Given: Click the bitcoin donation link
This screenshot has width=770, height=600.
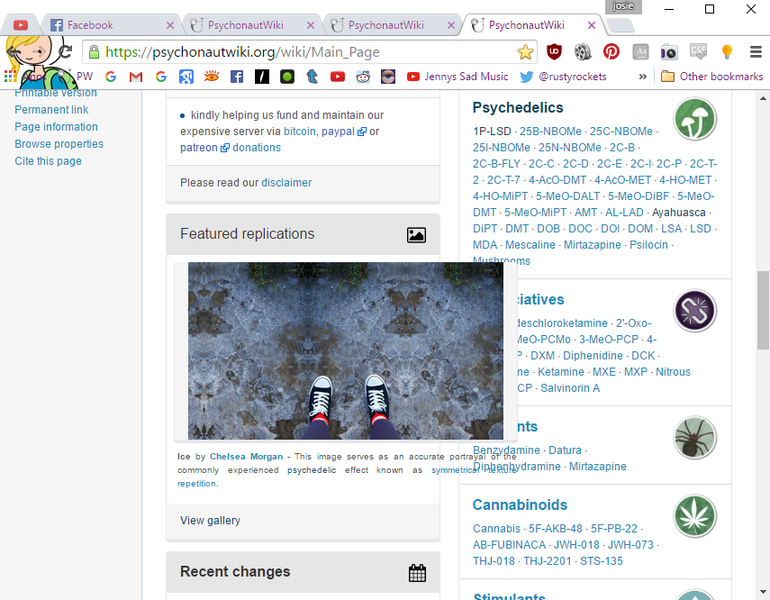Looking at the screenshot, I should tap(300, 131).
